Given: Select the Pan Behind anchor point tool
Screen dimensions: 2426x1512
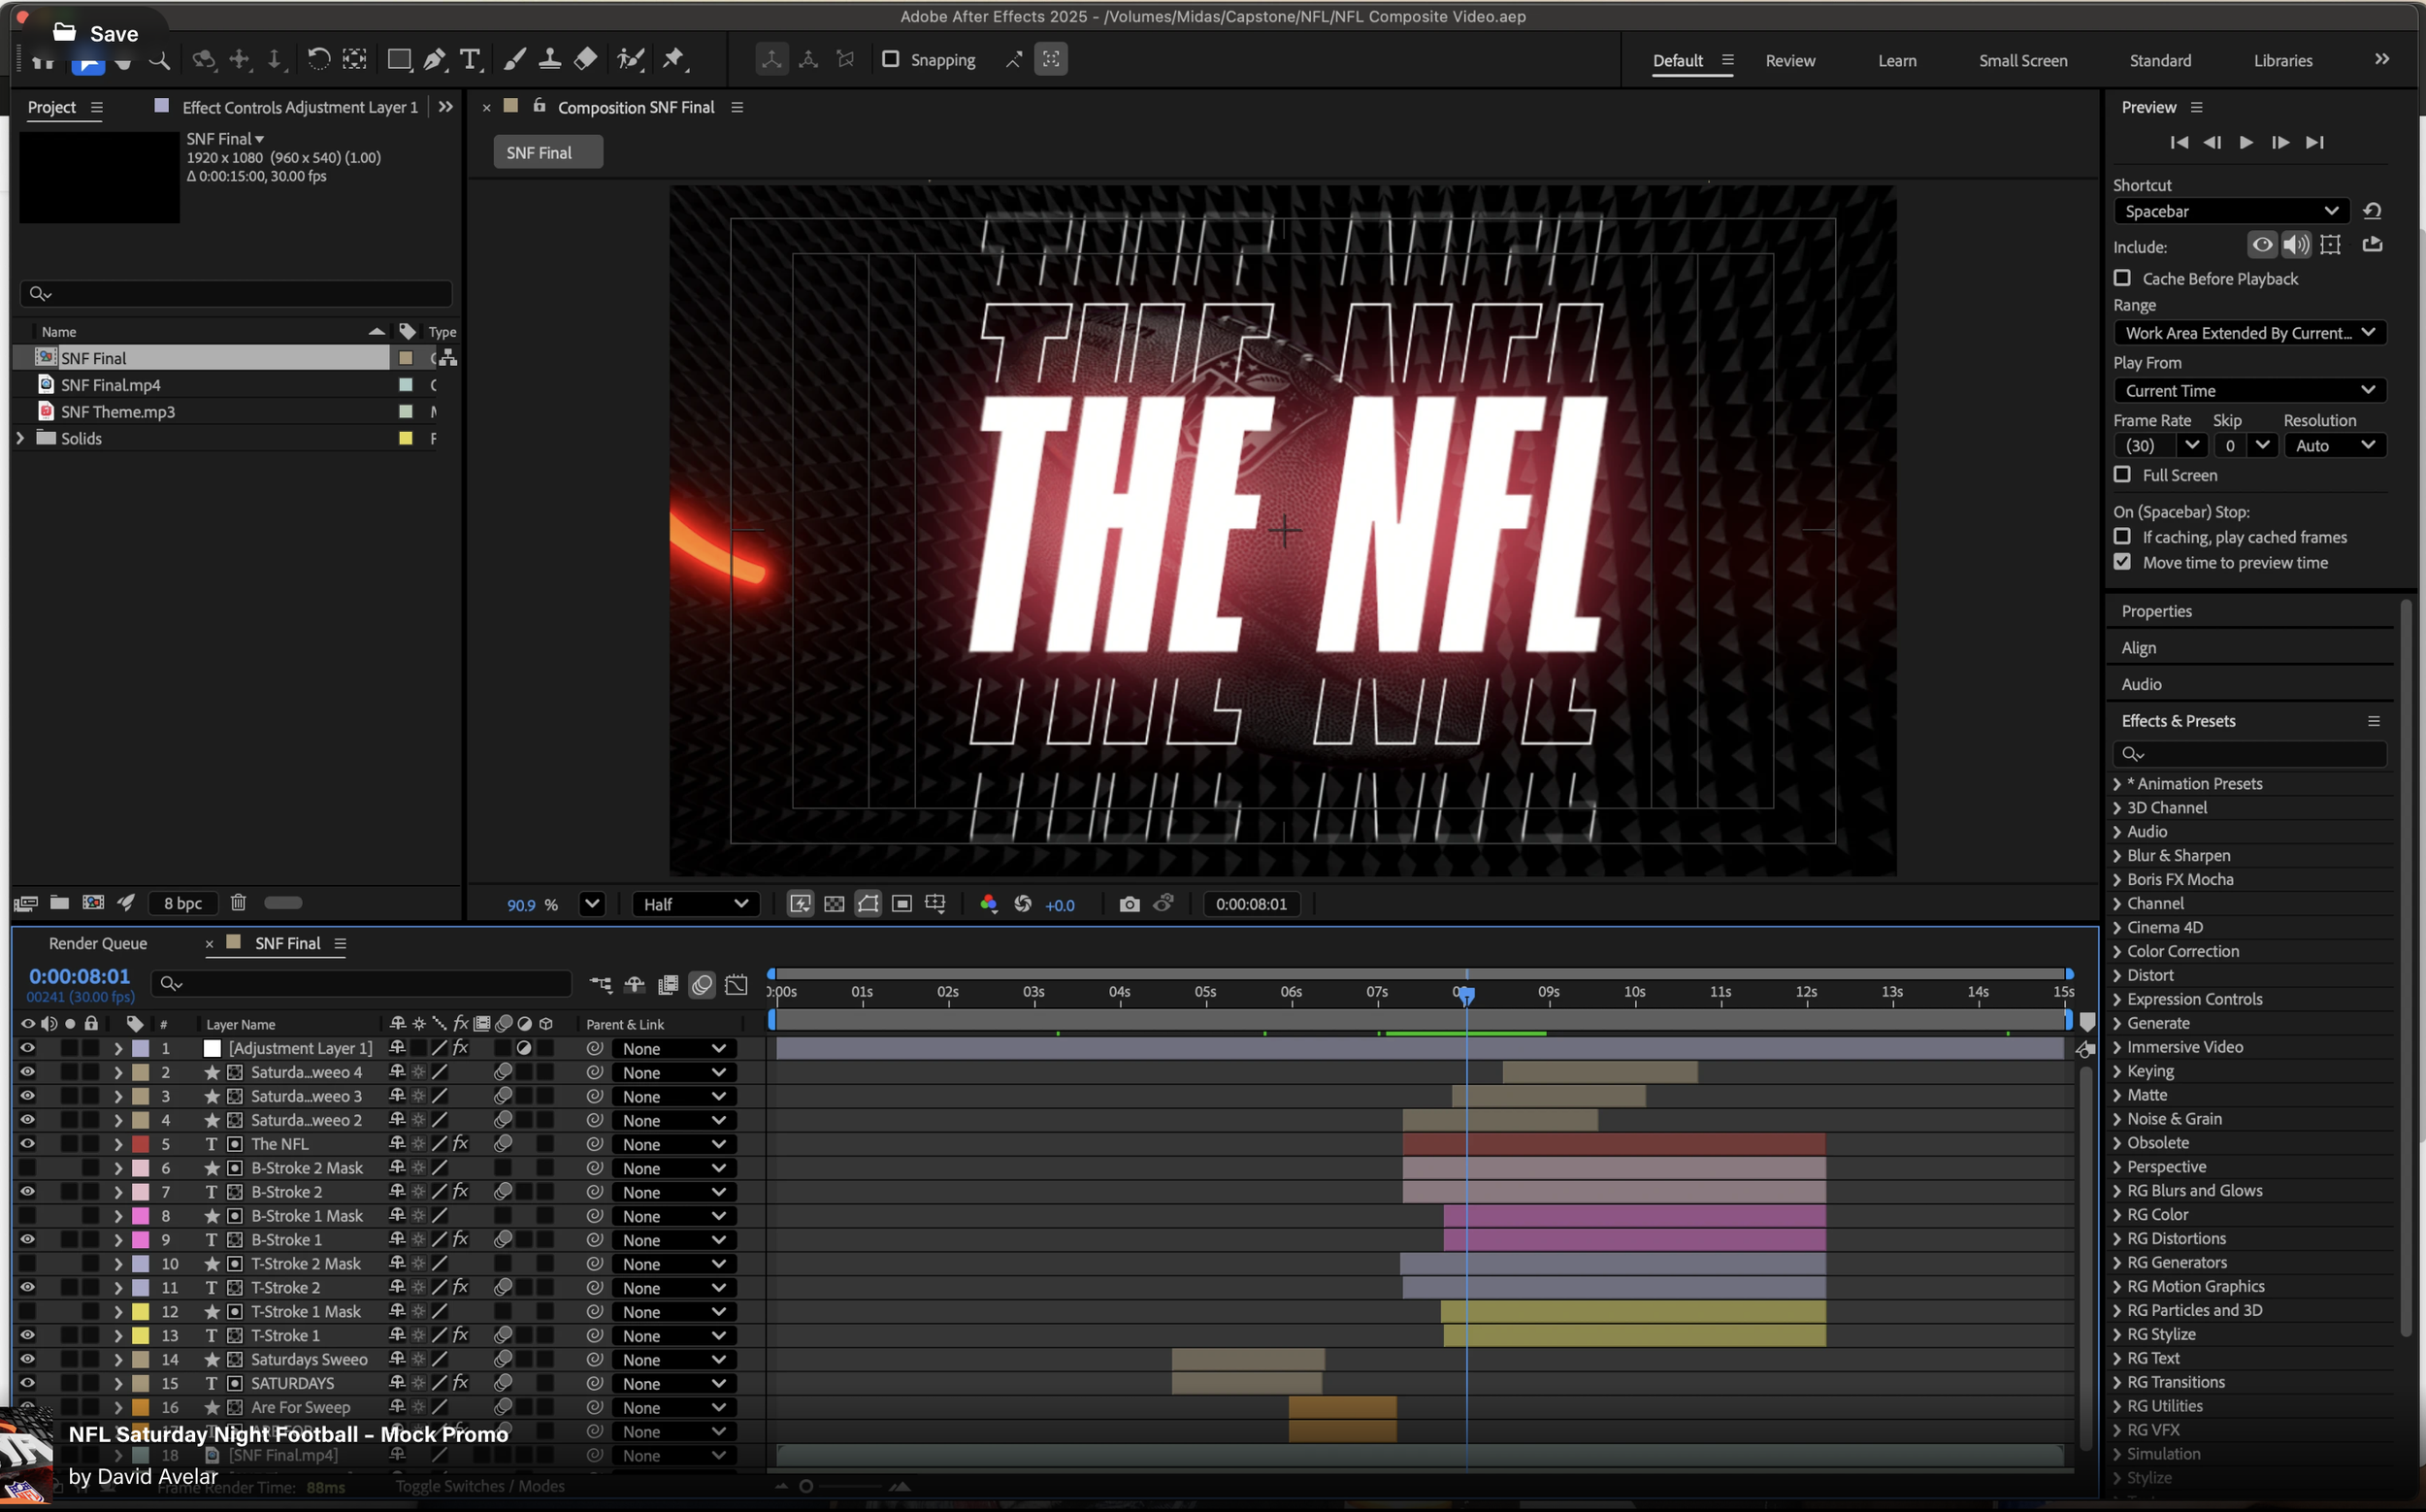Looking at the screenshot, I should point(355,60).
